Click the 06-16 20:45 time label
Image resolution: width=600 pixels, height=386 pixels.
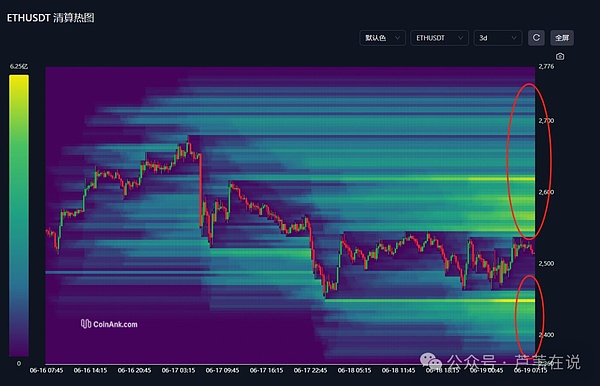(134, 370)
